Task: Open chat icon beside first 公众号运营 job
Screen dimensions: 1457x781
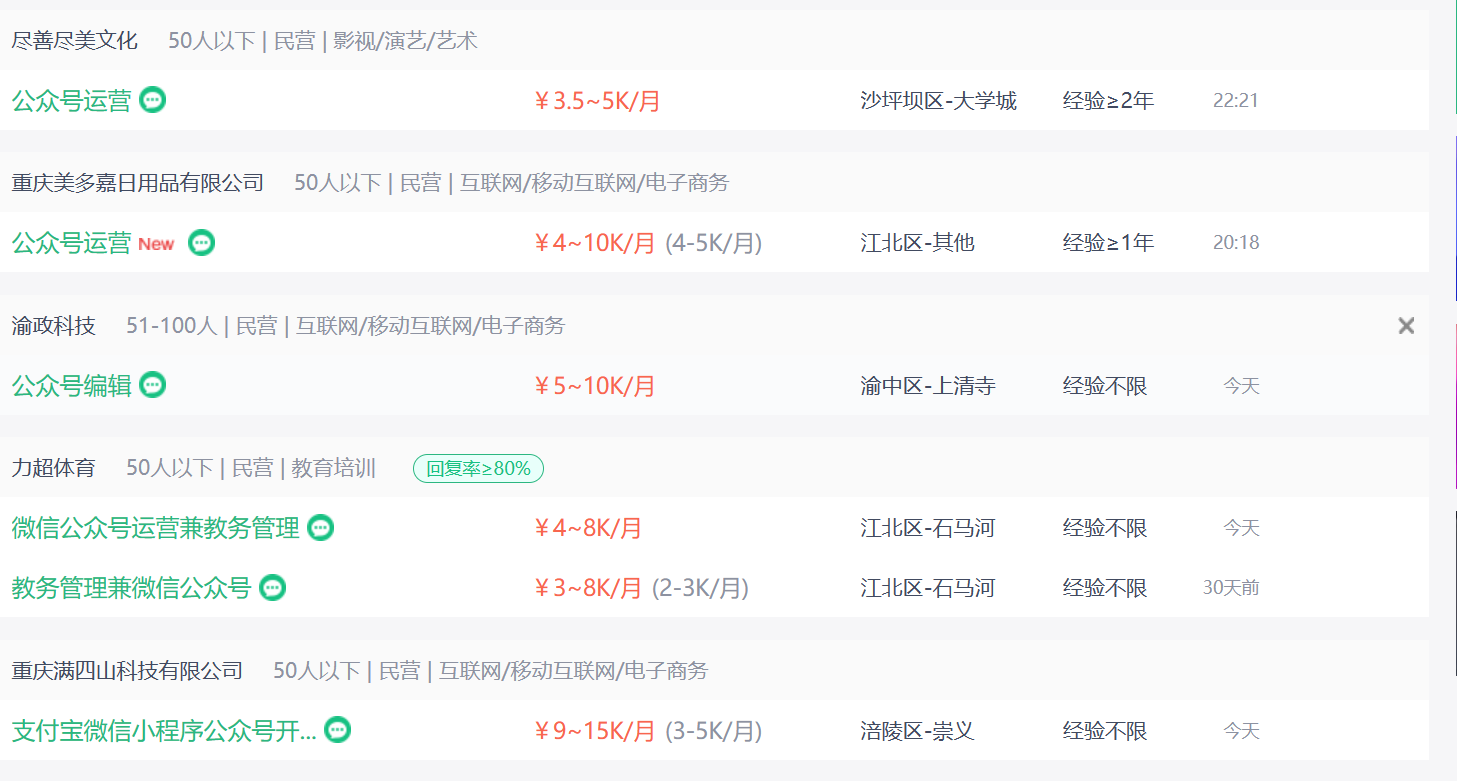Action: (152, 100)
